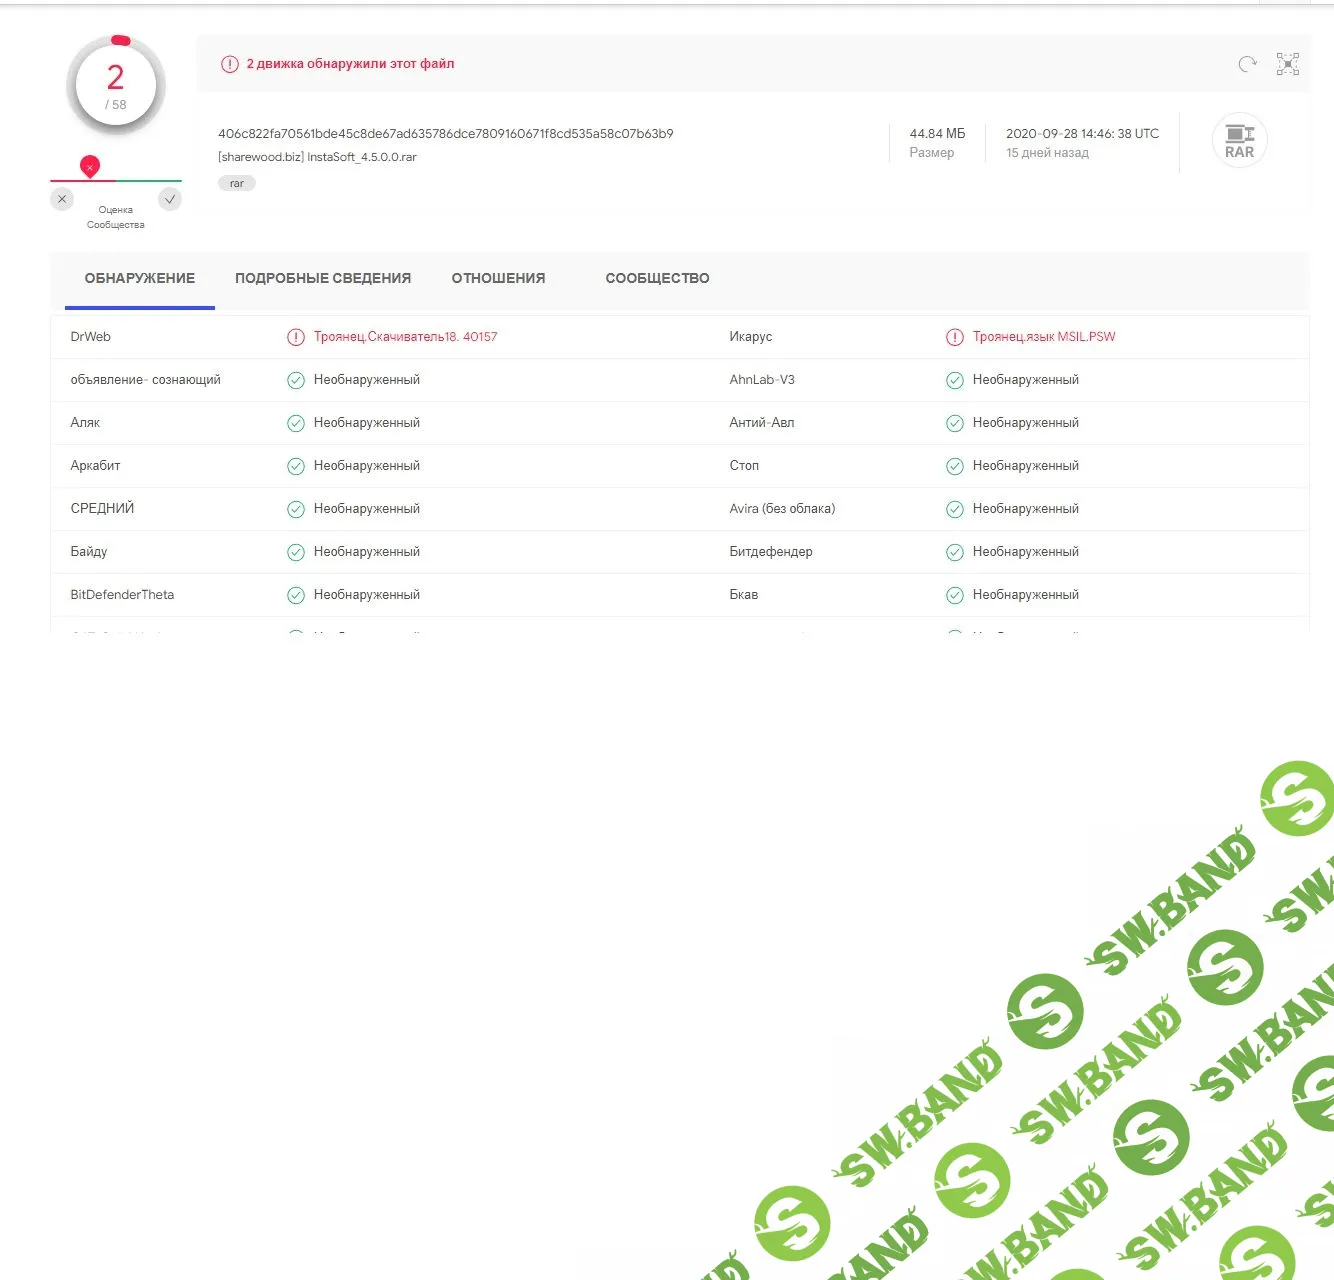This screenshot has height=1280, width=1334.
Task: Click the 2/58 detection score circle
Action: pyautogui.click(x=116, y=86)
